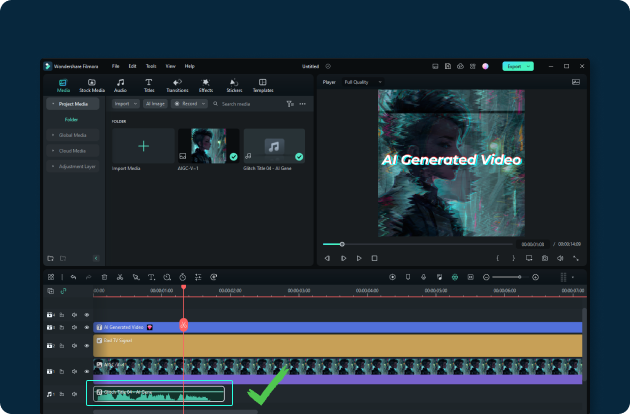Click the zoom in plus on timeline

[535, 277]
